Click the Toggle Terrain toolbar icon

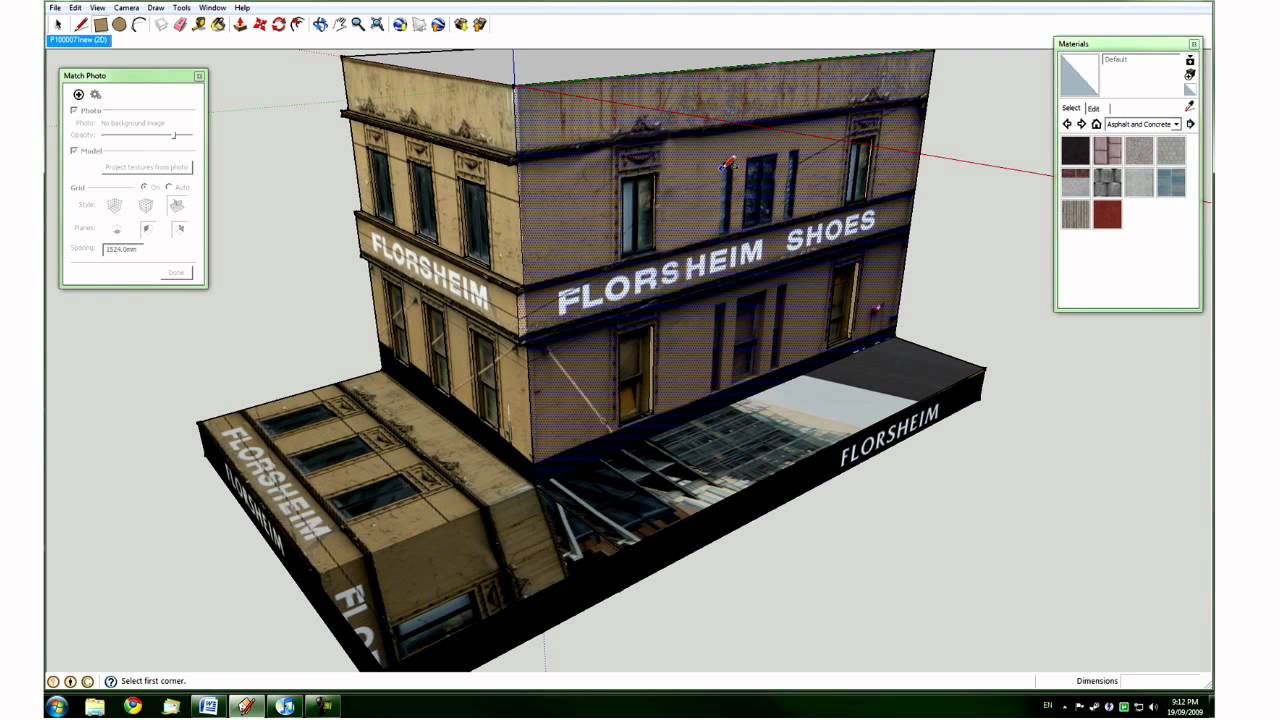419,24
